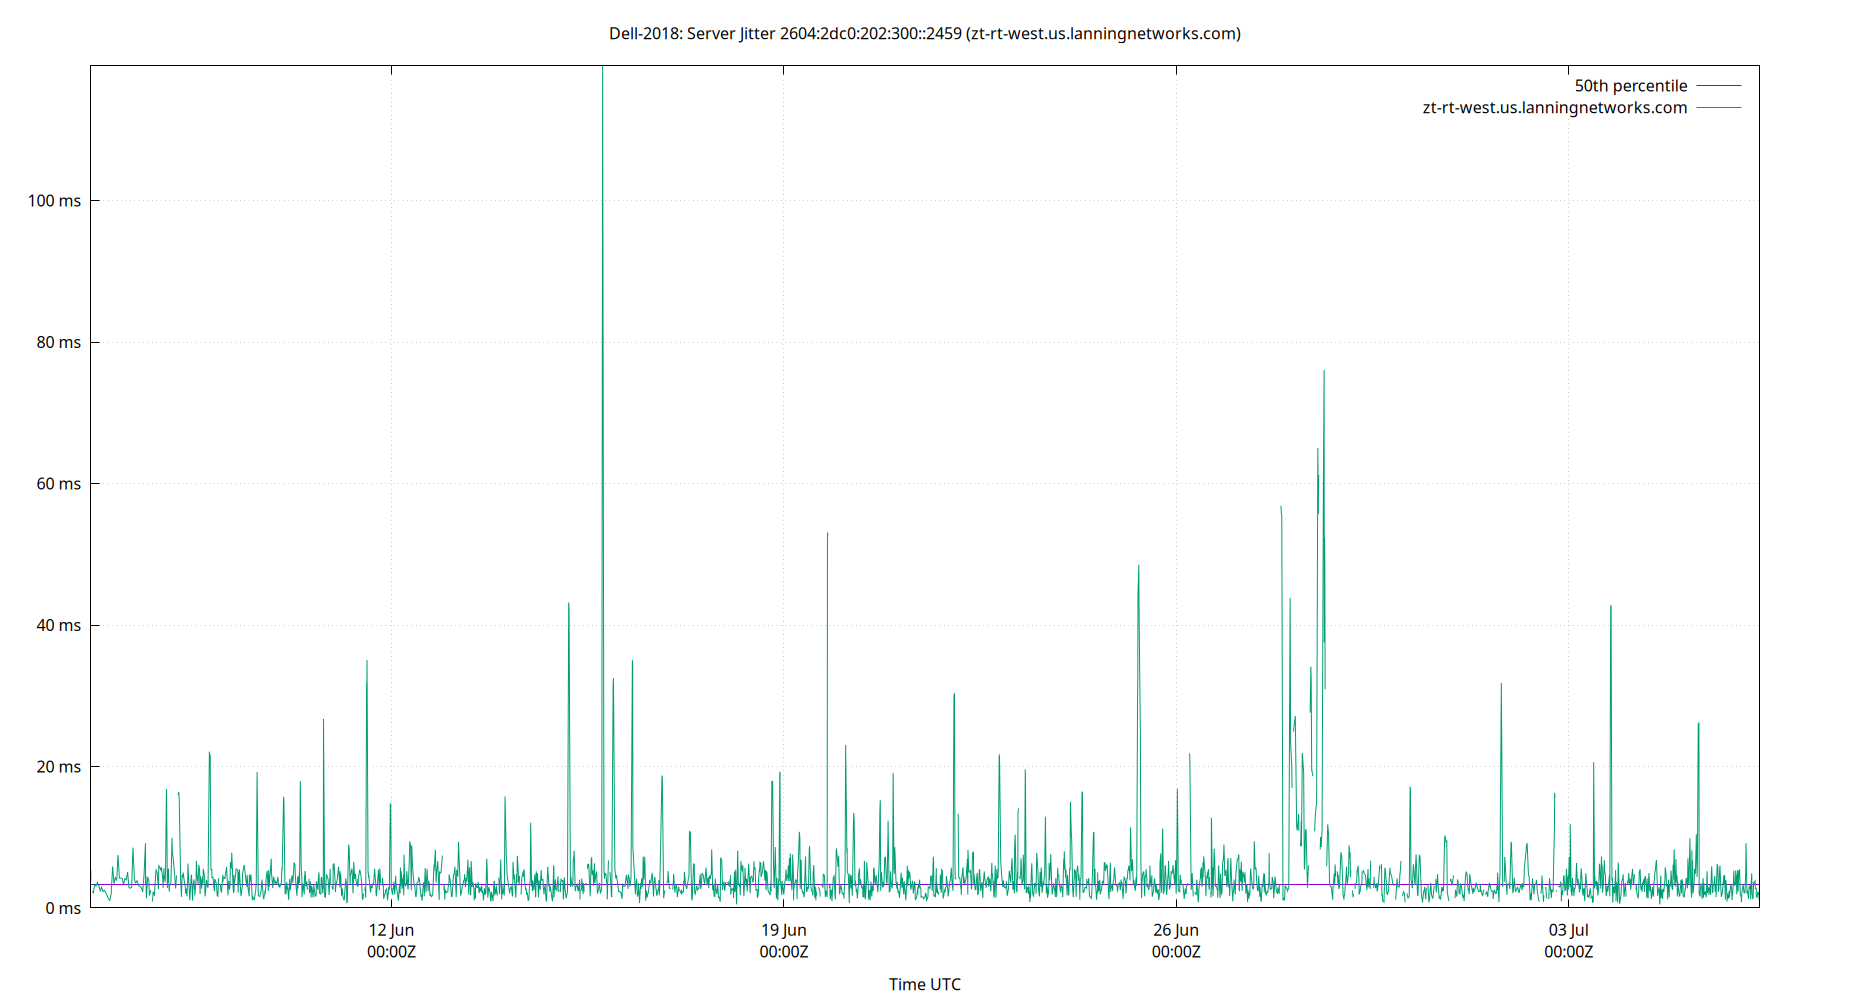Click the 00:00Z label under 12 Jun

click(392, 952)
